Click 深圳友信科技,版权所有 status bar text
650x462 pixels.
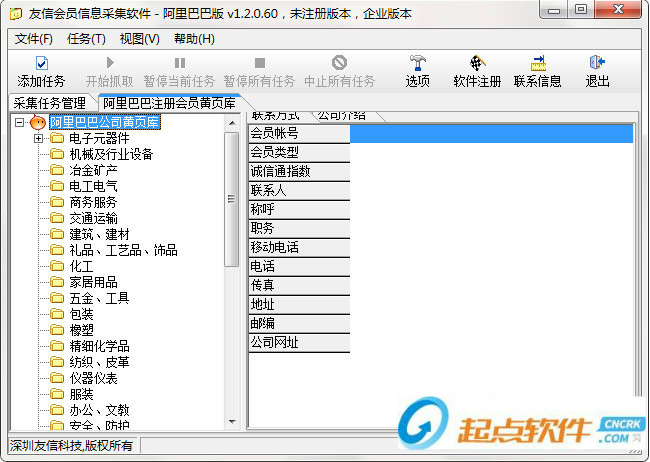tap(71, 445)
